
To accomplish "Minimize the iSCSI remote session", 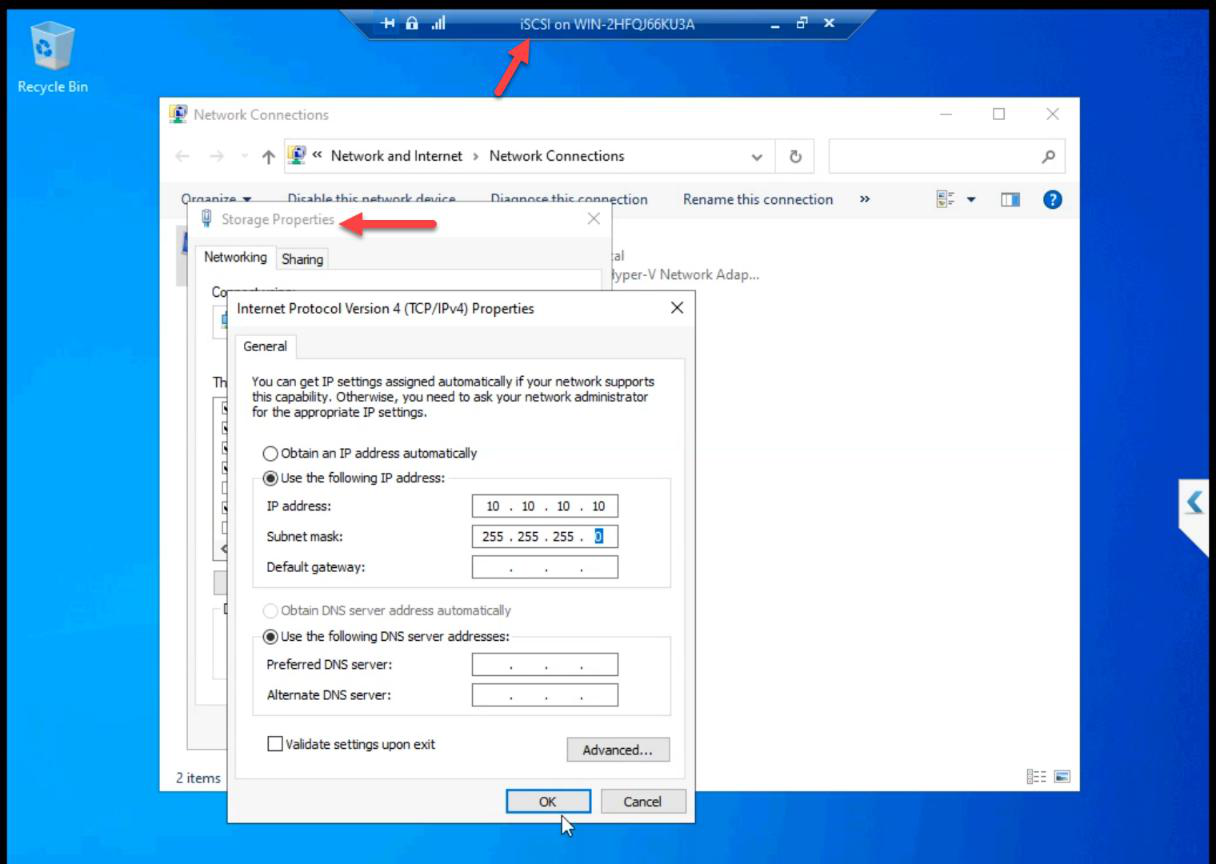I will coord(776,23).
